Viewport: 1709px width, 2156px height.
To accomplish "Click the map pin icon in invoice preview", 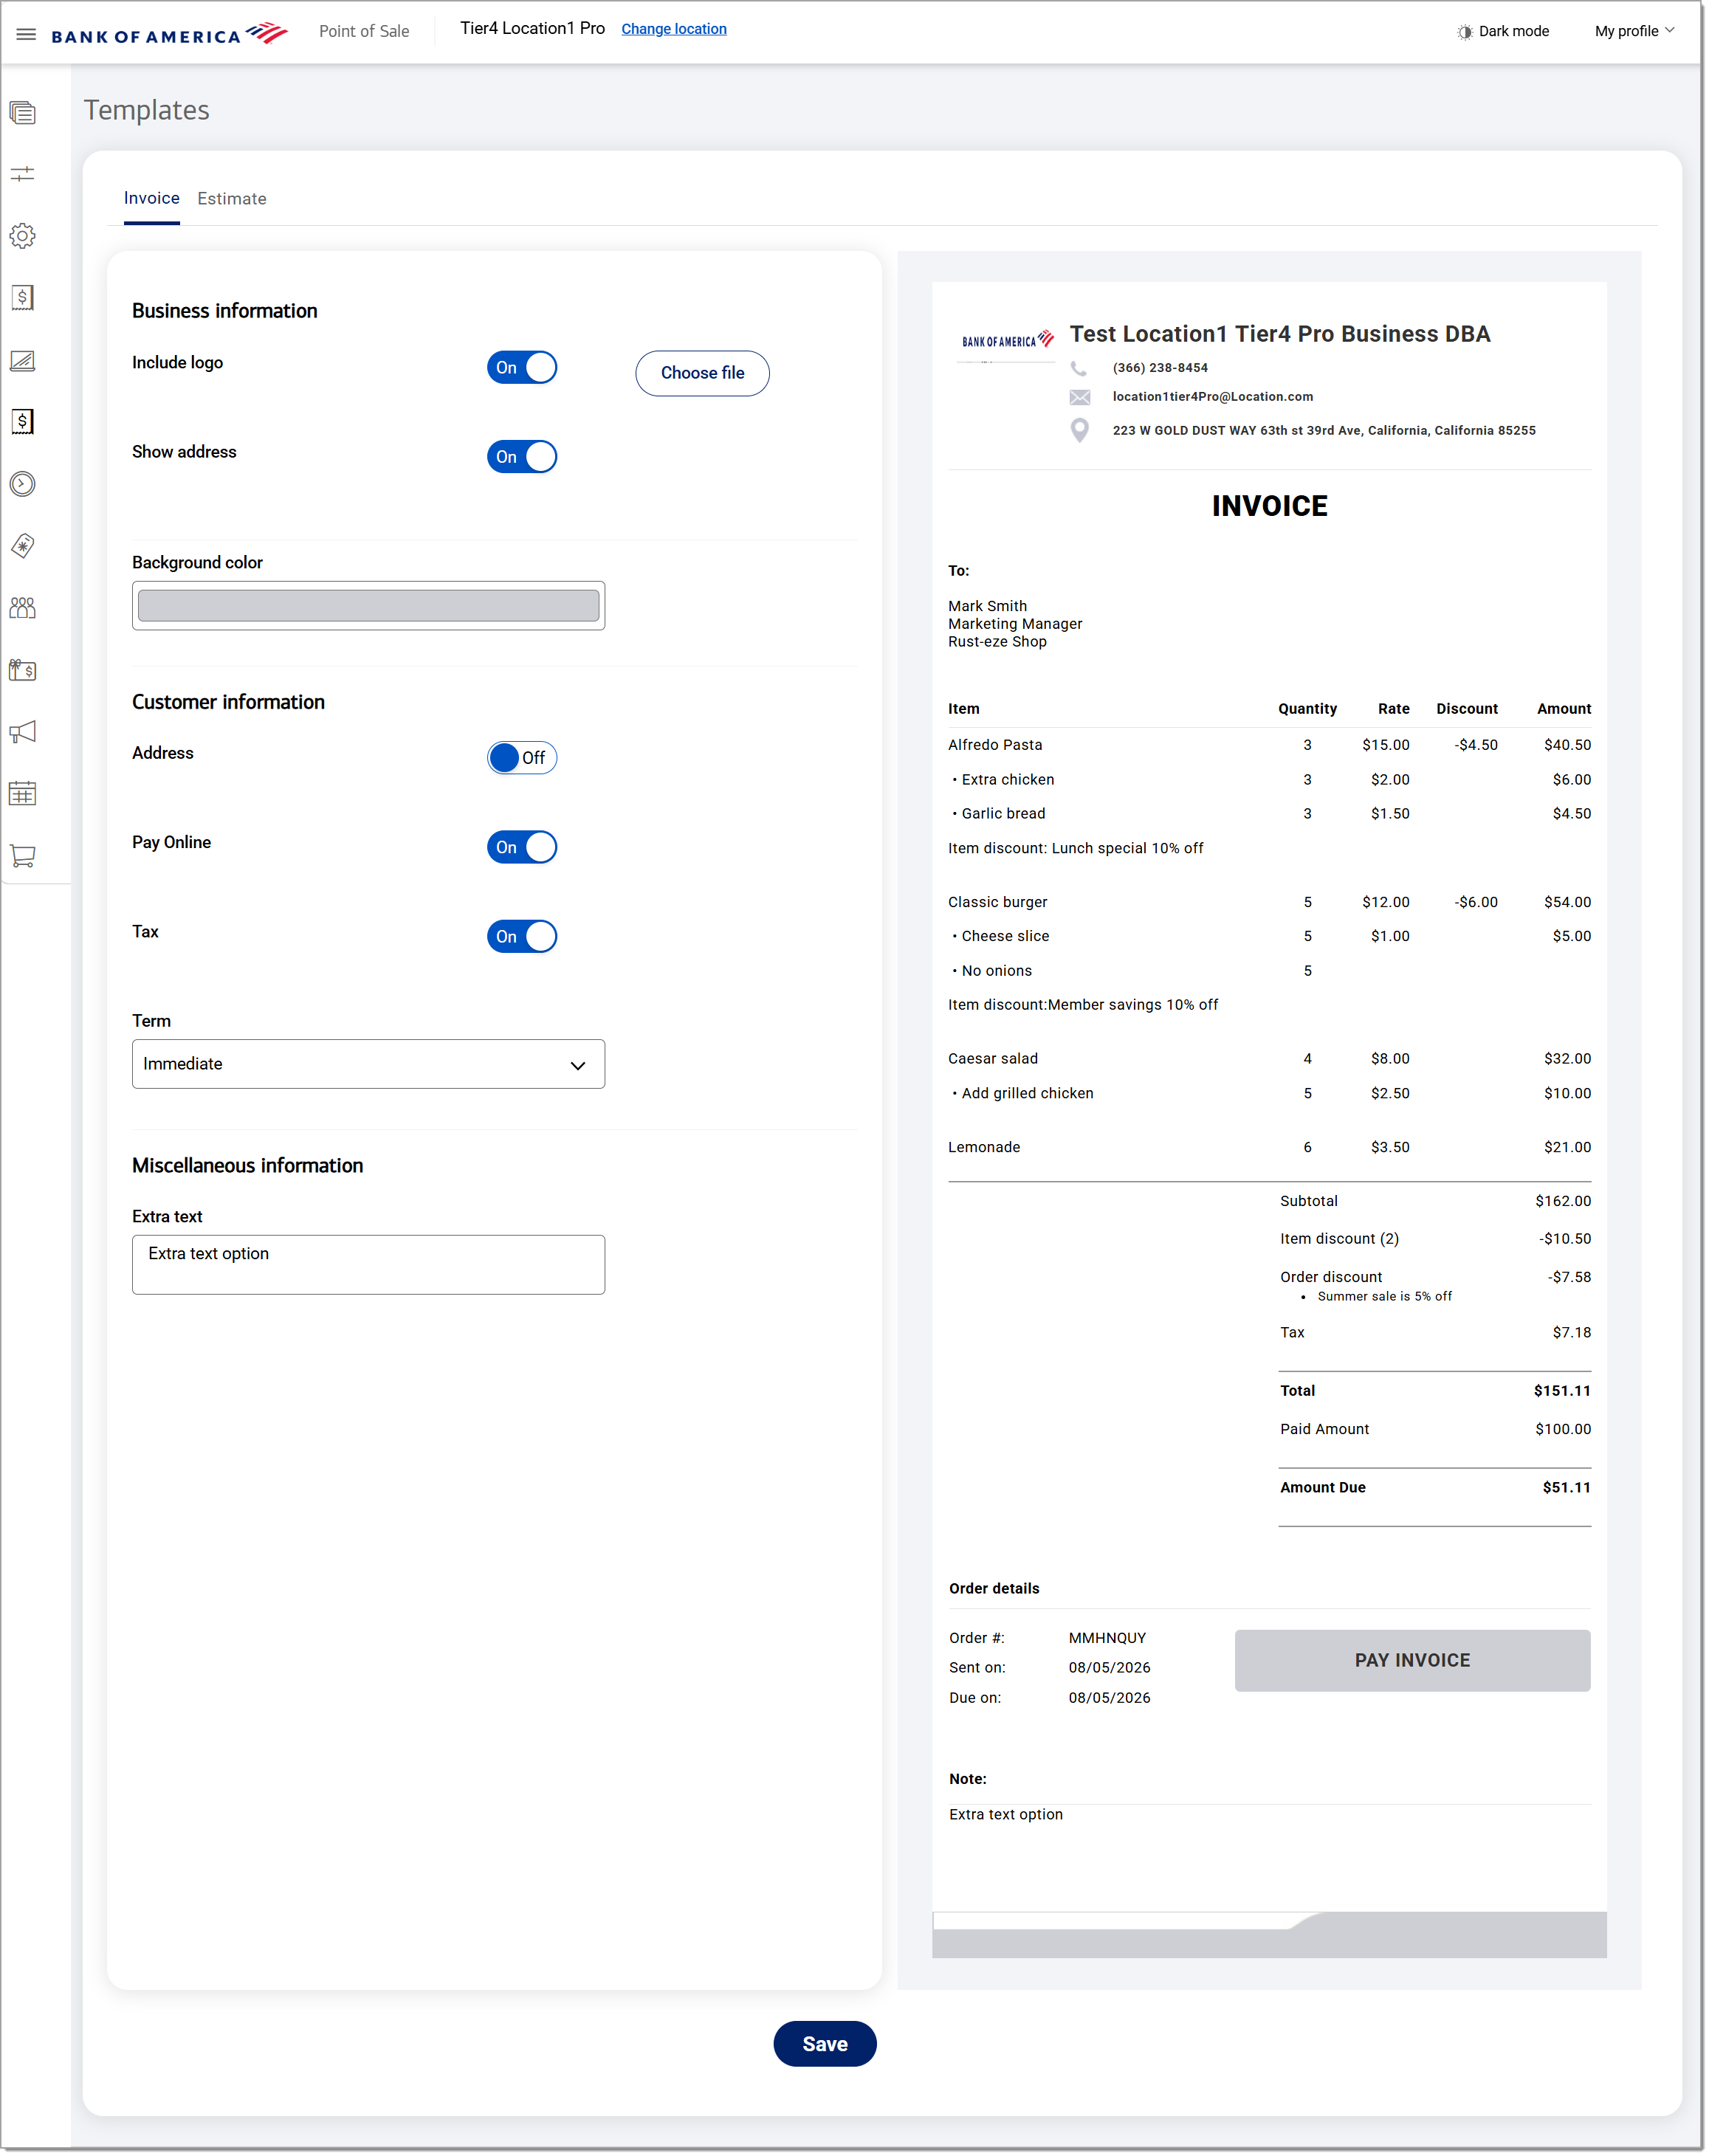I will [x=1080, y=431].
